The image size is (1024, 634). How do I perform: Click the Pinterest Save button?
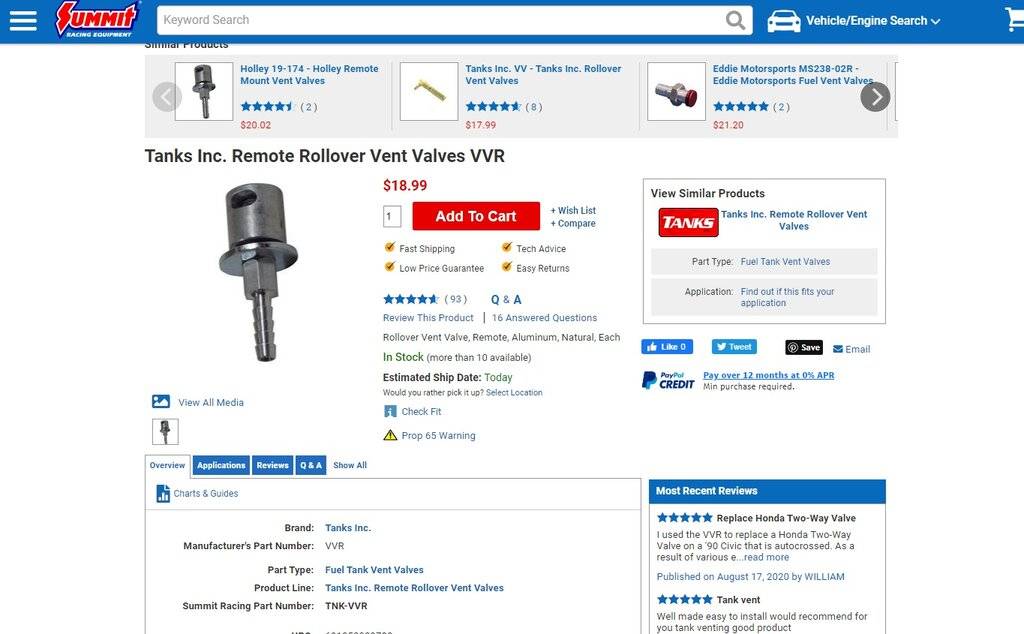tap(803, 348)
